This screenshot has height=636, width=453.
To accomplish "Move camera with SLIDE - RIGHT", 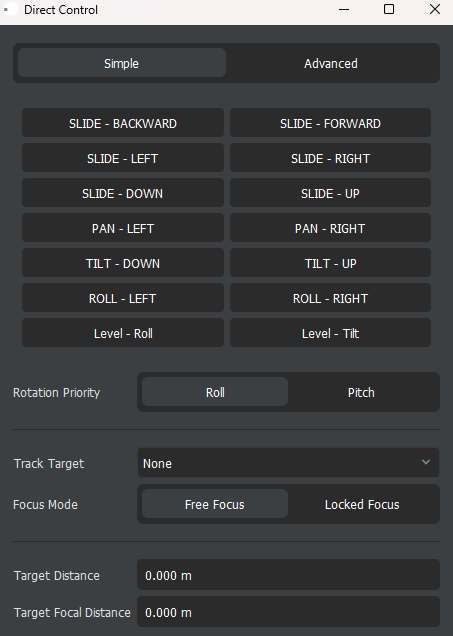I will click(x=330, y=158).
